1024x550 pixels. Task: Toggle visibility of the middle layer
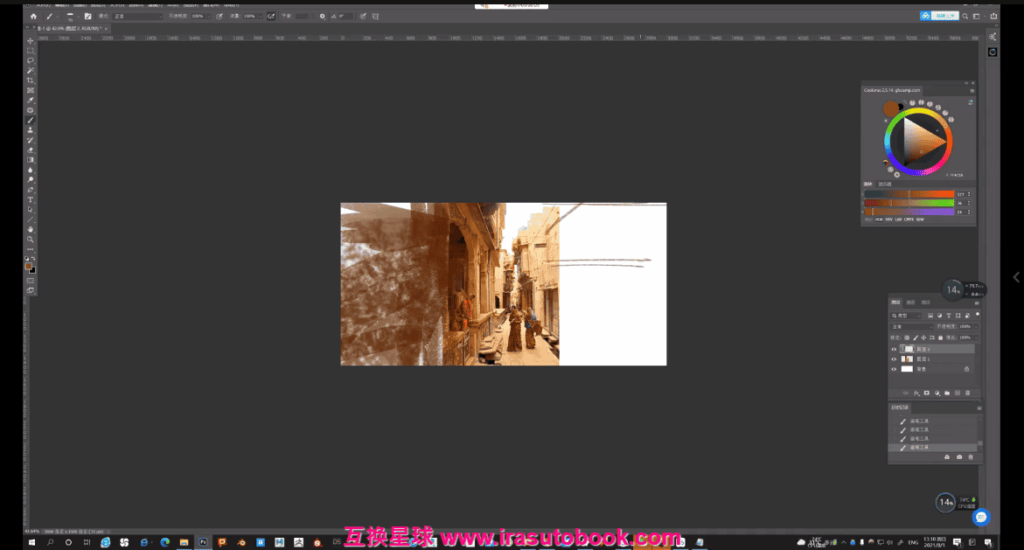click(x=894, y=358)
